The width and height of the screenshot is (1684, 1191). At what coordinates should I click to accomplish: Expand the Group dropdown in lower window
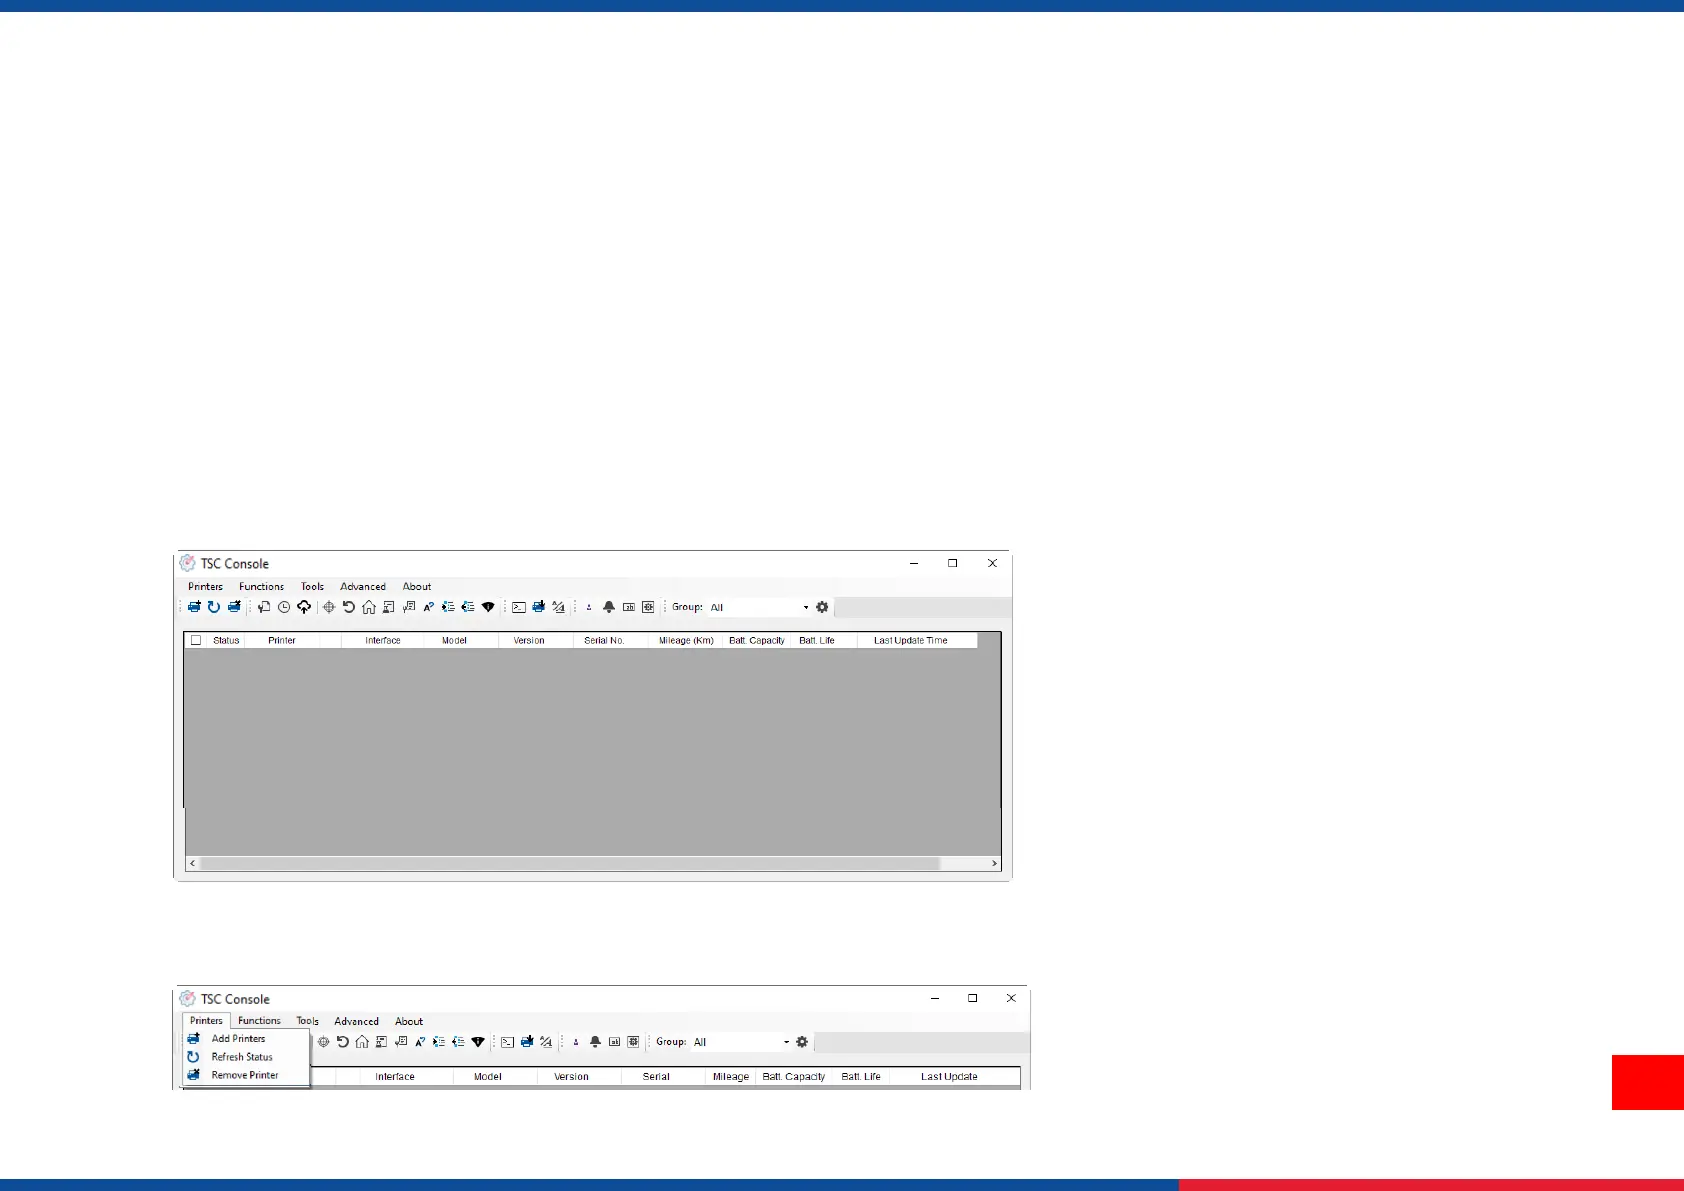point(786,1042)
